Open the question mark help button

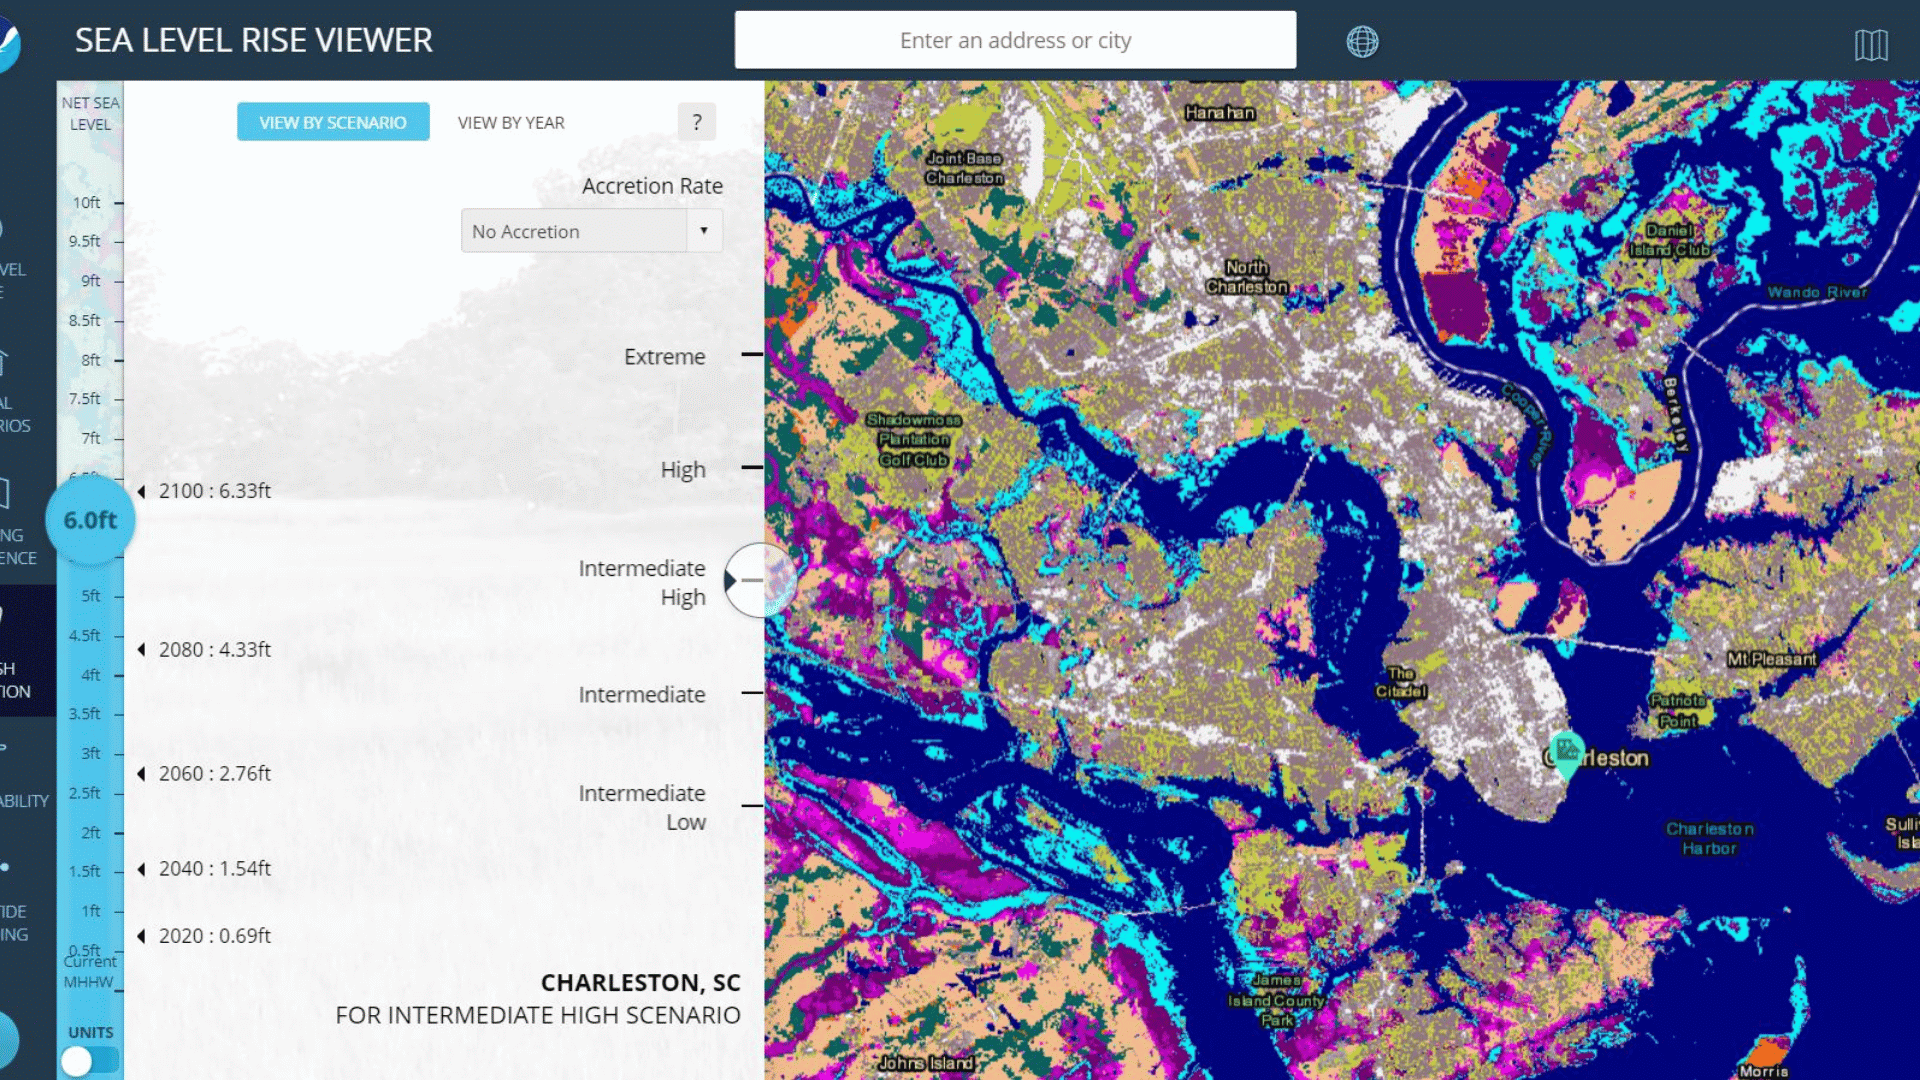tap(697, 122)
